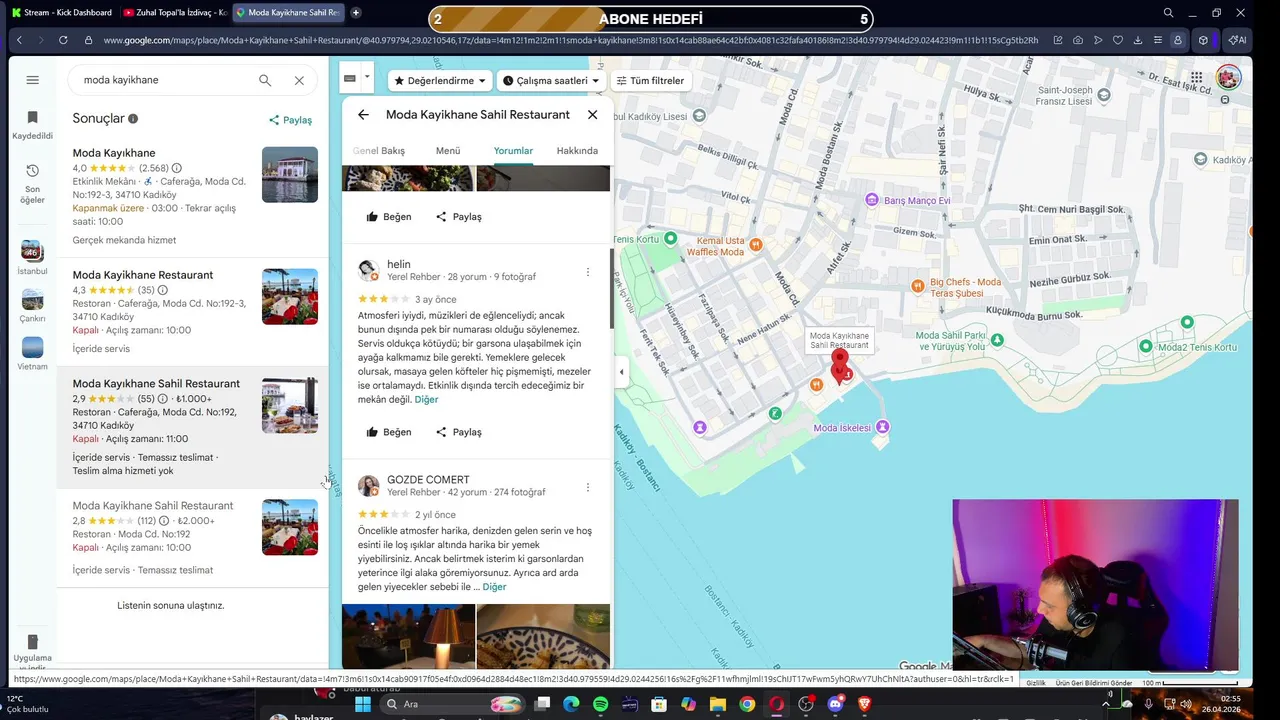The image size is (1280, 720).
Task: Expand helin's review with Diğer
Action: click(426, 399)
